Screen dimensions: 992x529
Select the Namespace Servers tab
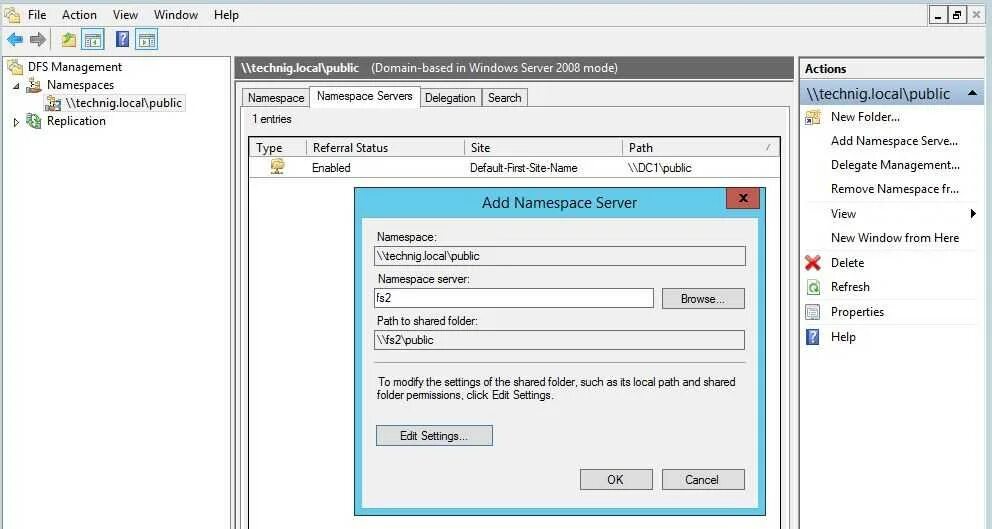click(x=364, y=96)
